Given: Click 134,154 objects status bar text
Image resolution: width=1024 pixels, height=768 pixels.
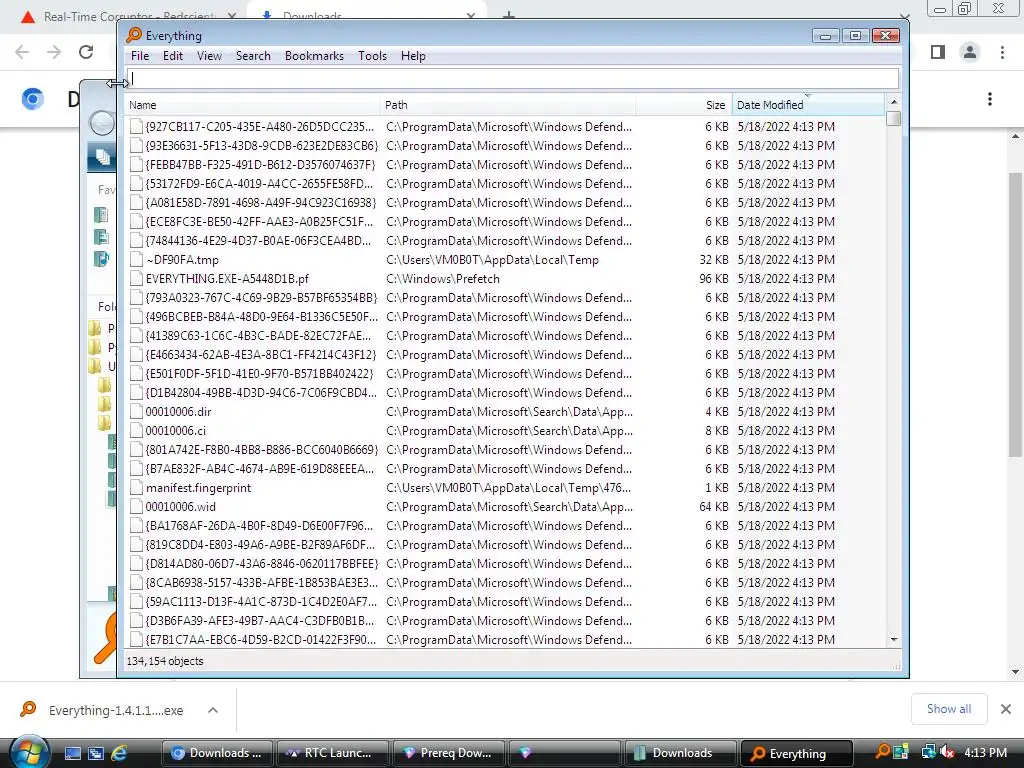Looking at the screenshot, I should [x=165, y=661].
